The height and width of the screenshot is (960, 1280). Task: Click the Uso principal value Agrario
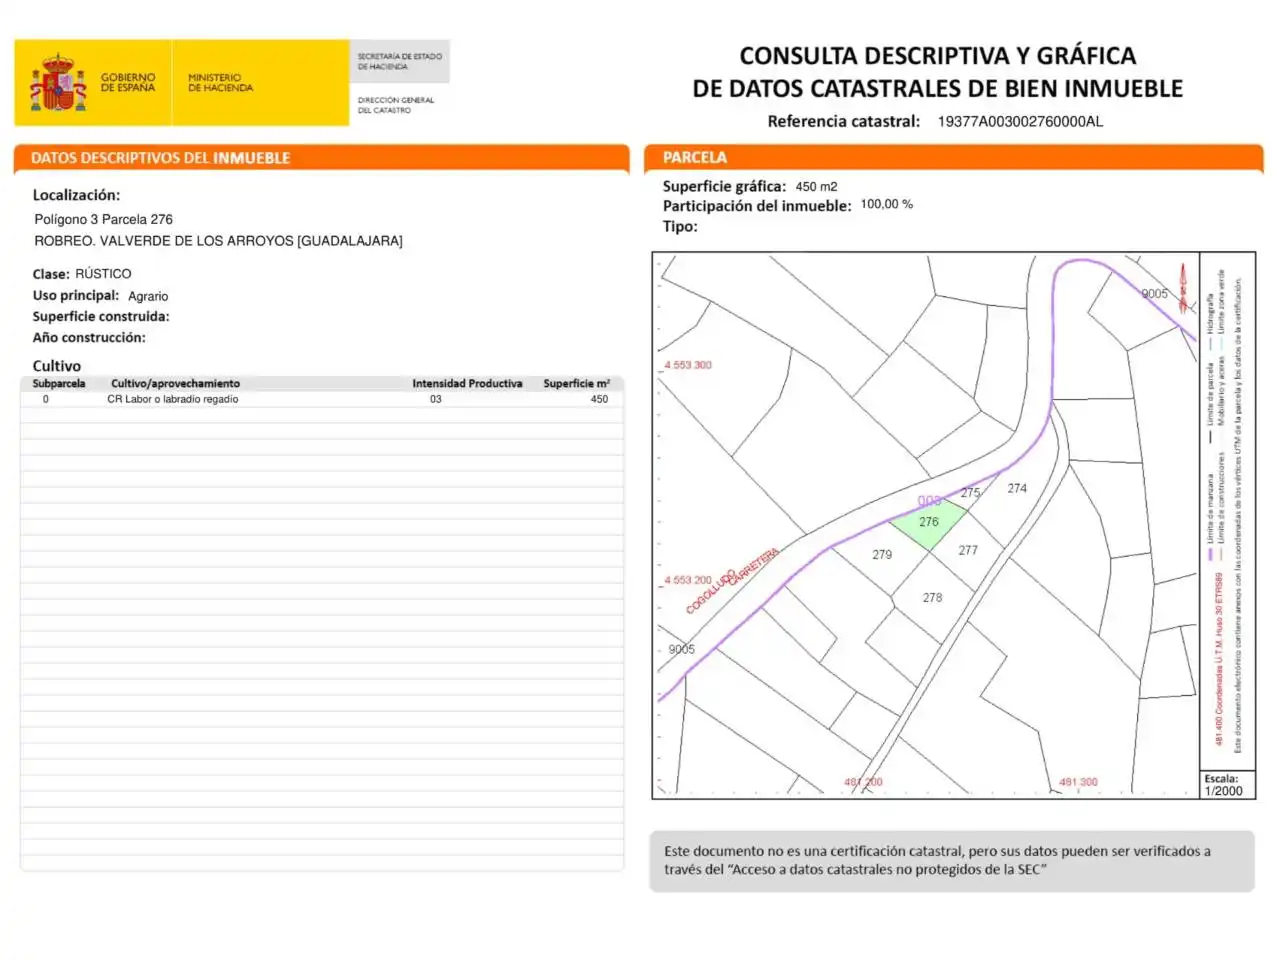coord(148,296)
